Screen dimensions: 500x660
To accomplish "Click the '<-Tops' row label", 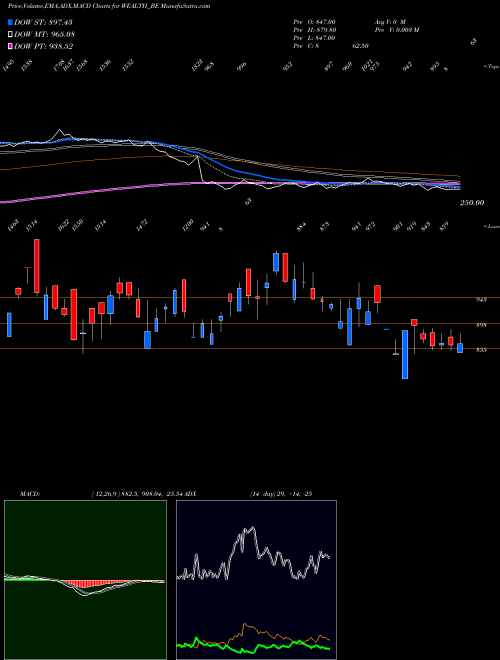I will pyautogui.click(x=491, y=67).
